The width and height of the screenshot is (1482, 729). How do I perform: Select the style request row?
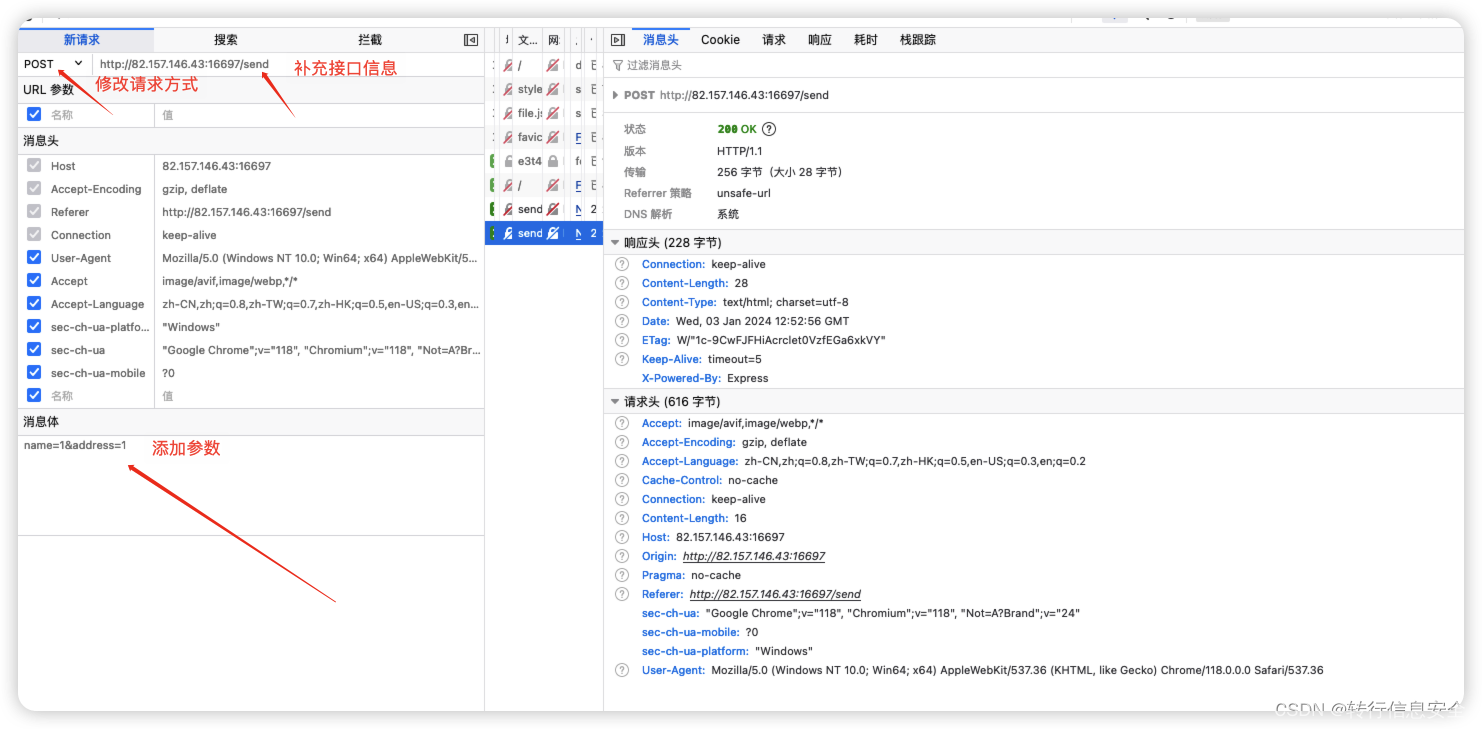tap(544, 89)
